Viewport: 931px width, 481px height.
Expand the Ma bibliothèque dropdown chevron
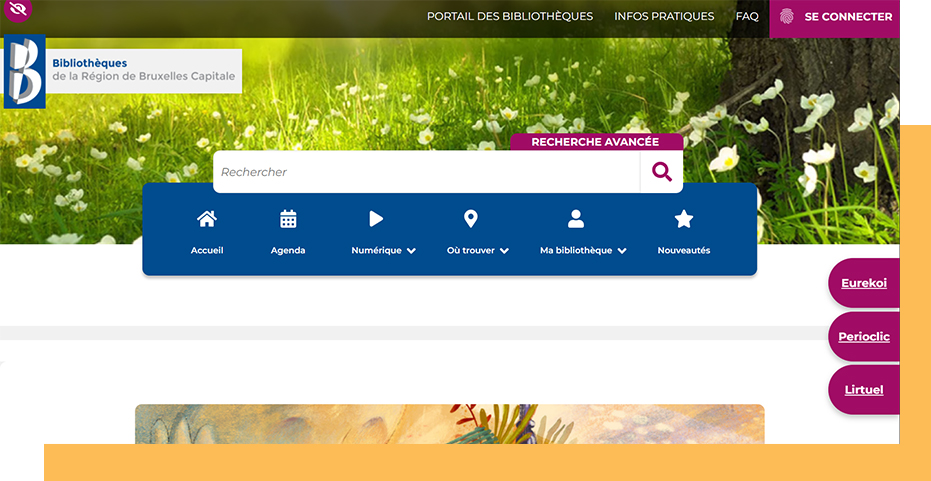[x=622, y=251]
